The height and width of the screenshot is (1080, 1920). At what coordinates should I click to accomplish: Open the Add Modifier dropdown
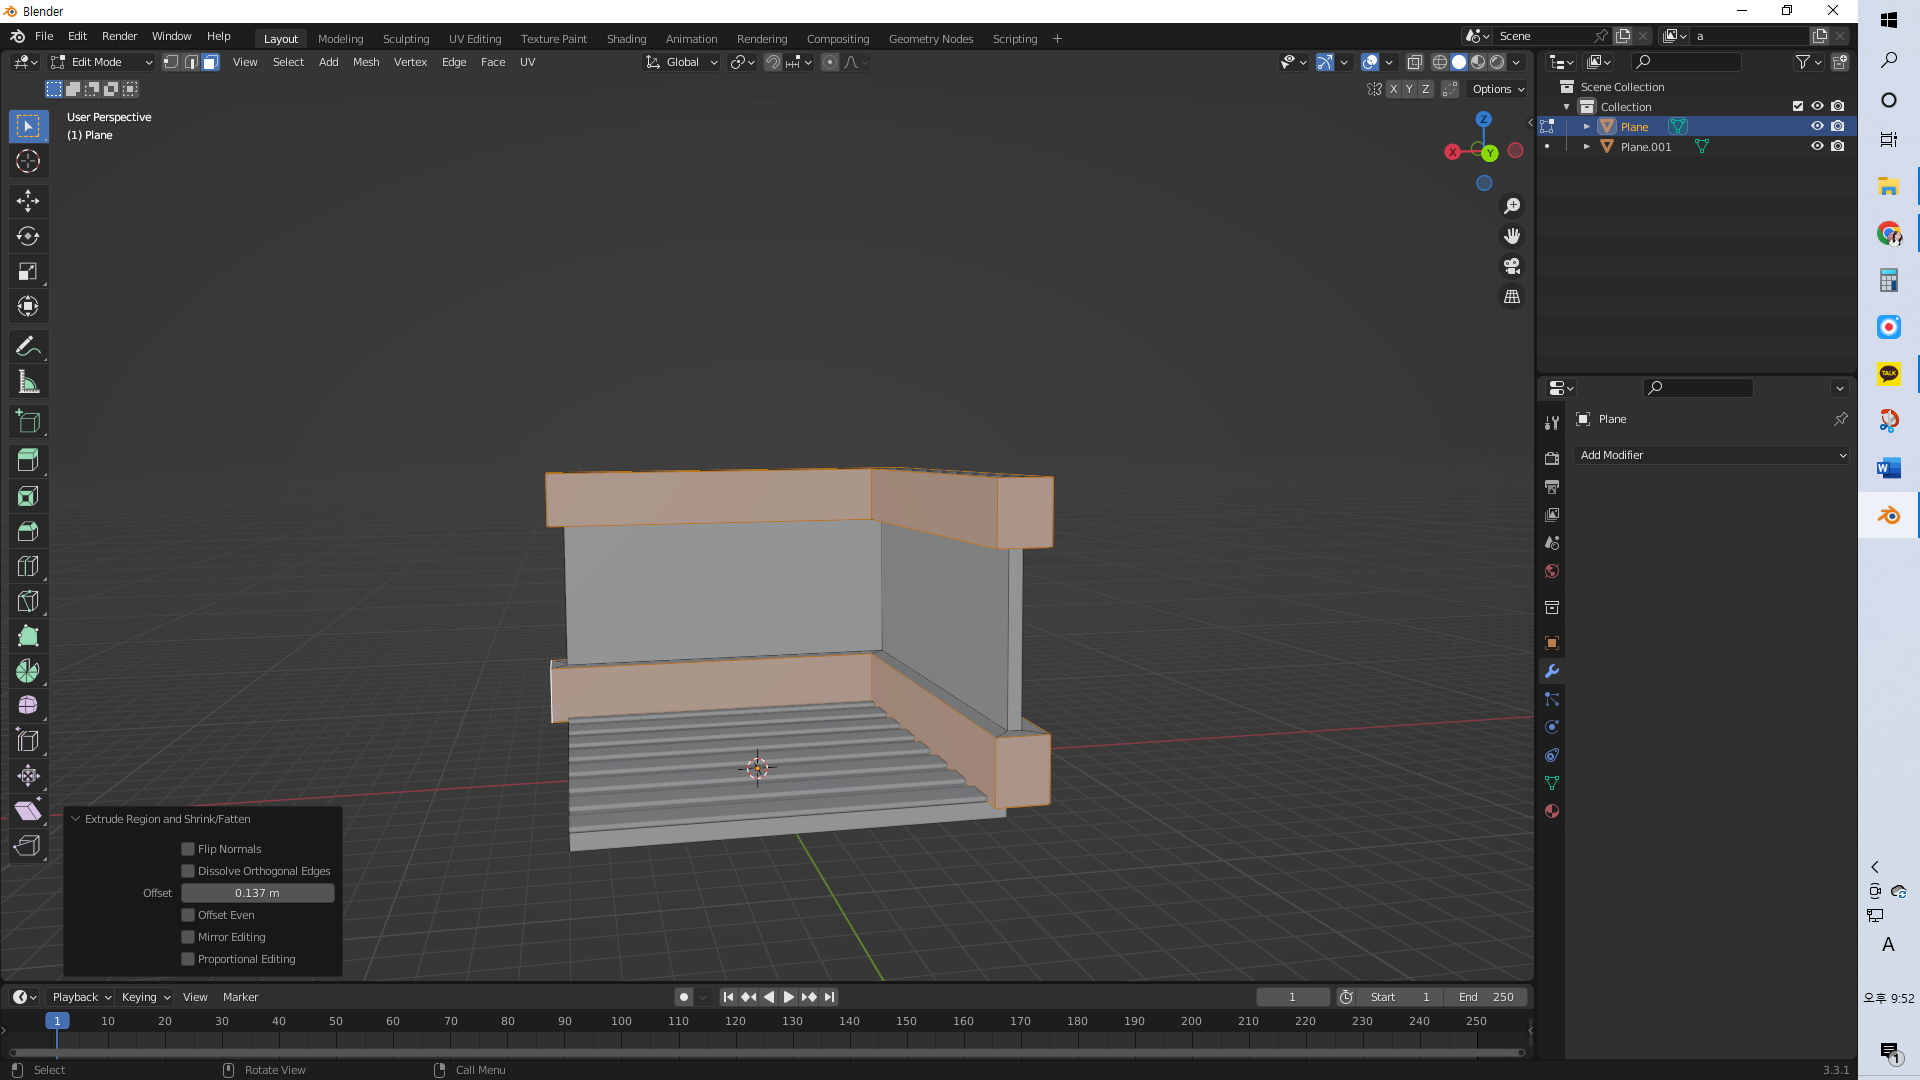click(1712, 455)
